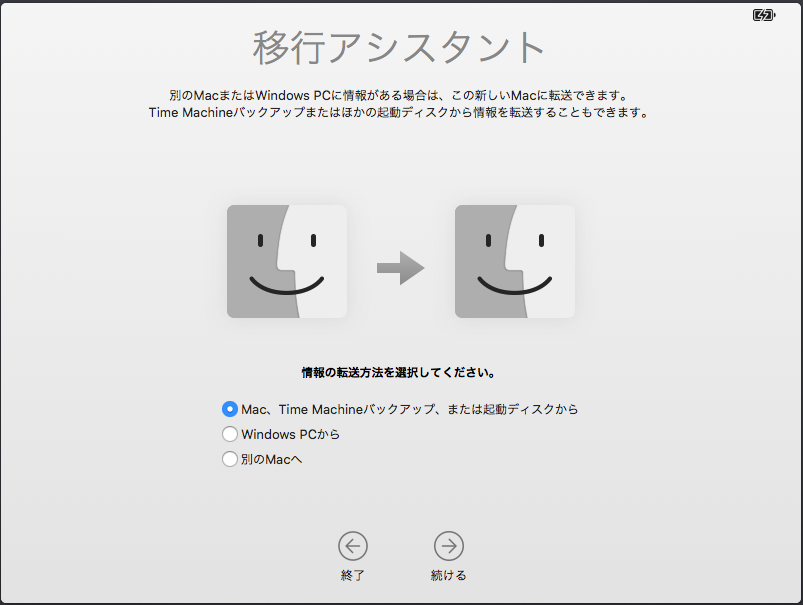Click the gray transfer arrow between faces
803x605 pixels.
click(x=400, y=267)
